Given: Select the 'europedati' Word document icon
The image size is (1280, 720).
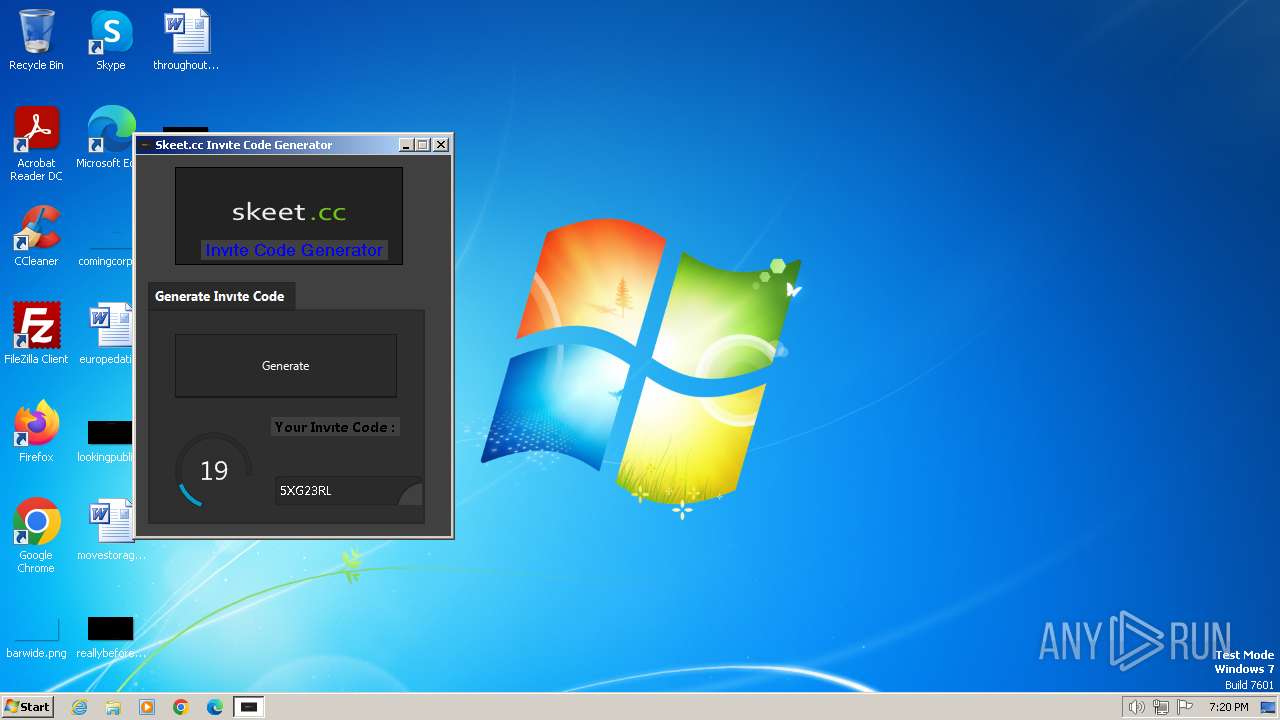Looking at the screenshot, I should (x=108, y=334).
